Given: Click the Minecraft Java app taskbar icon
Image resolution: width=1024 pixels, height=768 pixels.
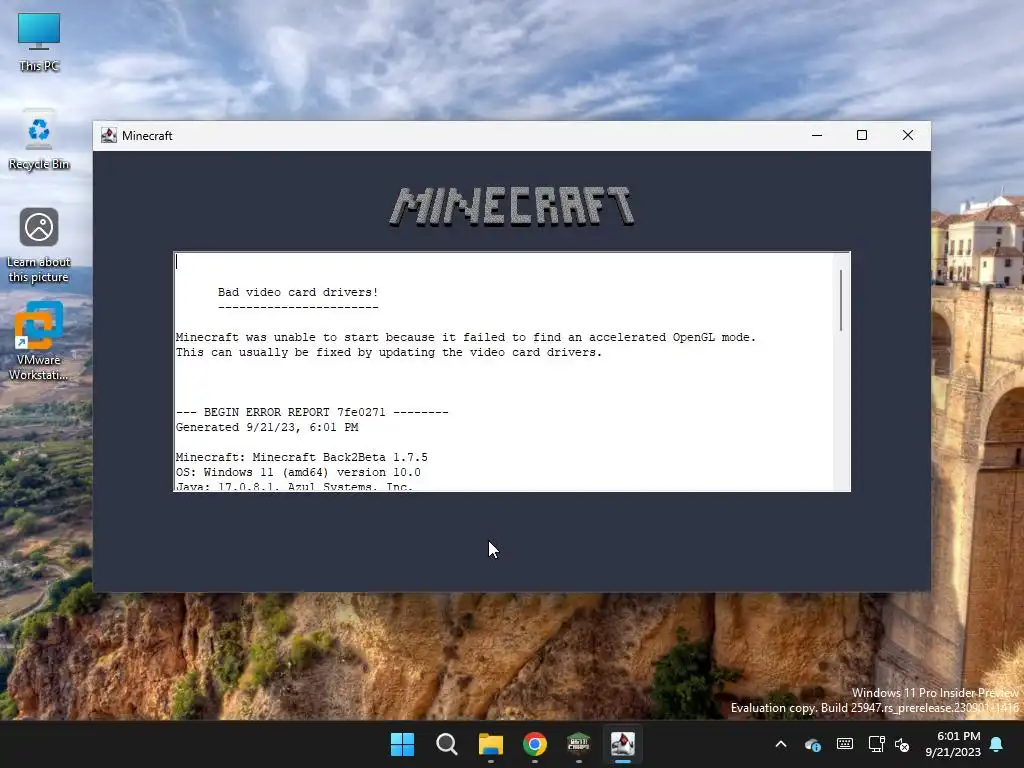Looking at the screenshot, I should (x=622, y=744).
